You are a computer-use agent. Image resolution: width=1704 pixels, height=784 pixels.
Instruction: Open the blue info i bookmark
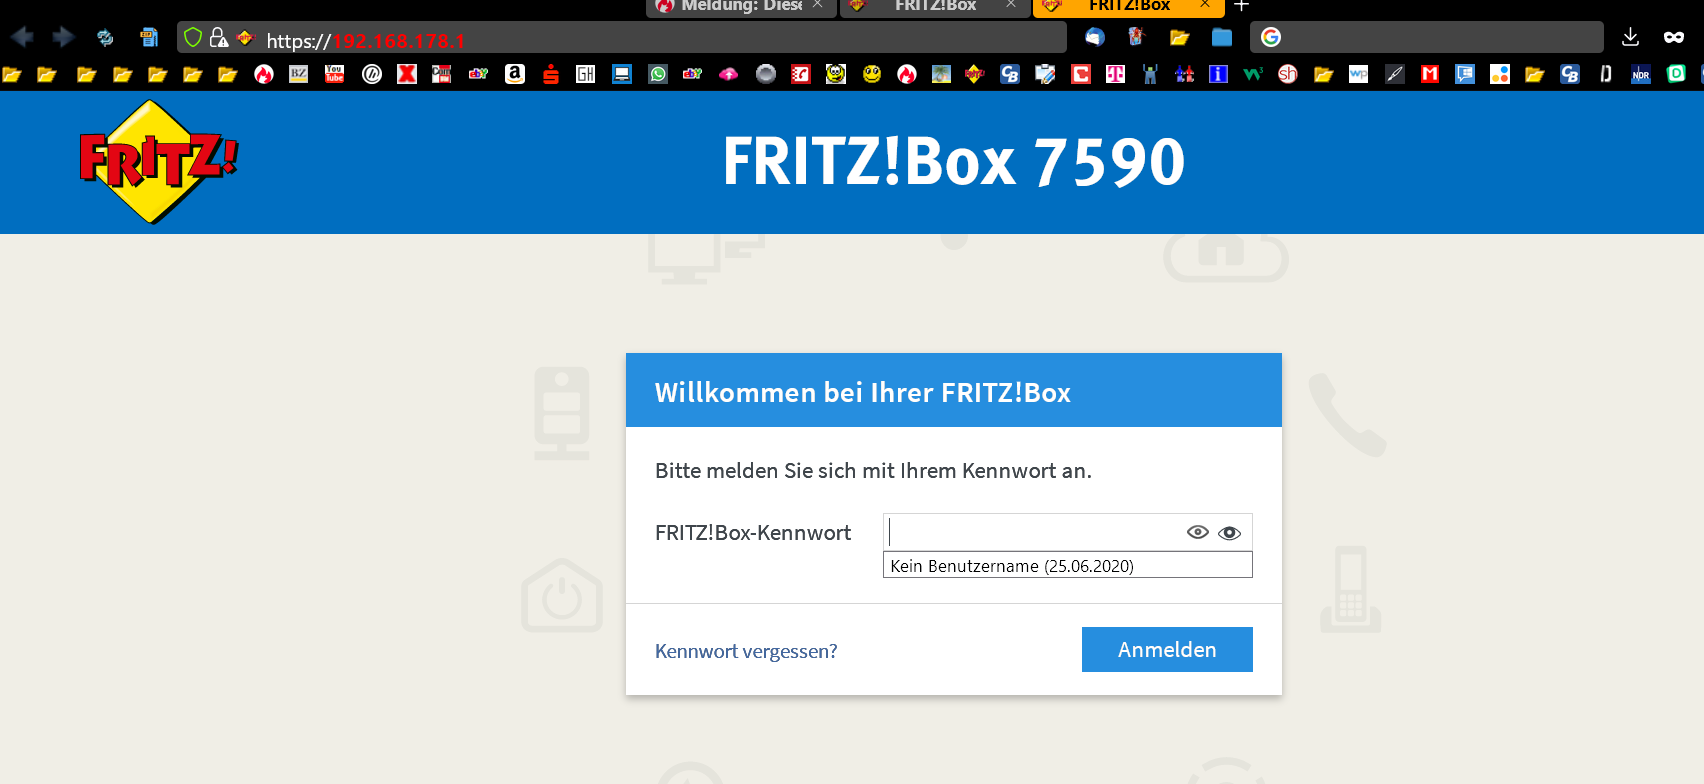coord(1218,74)
